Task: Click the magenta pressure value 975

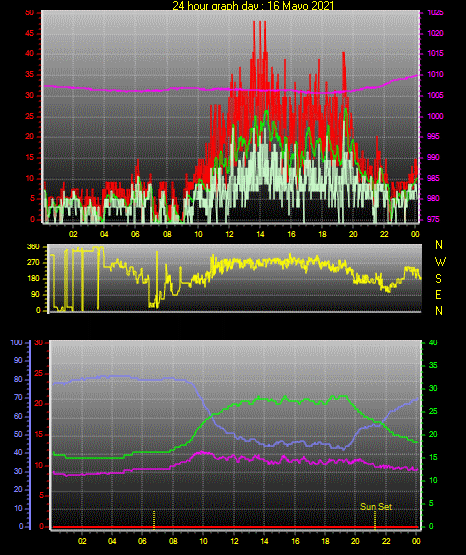Action: tap(433, 219)
